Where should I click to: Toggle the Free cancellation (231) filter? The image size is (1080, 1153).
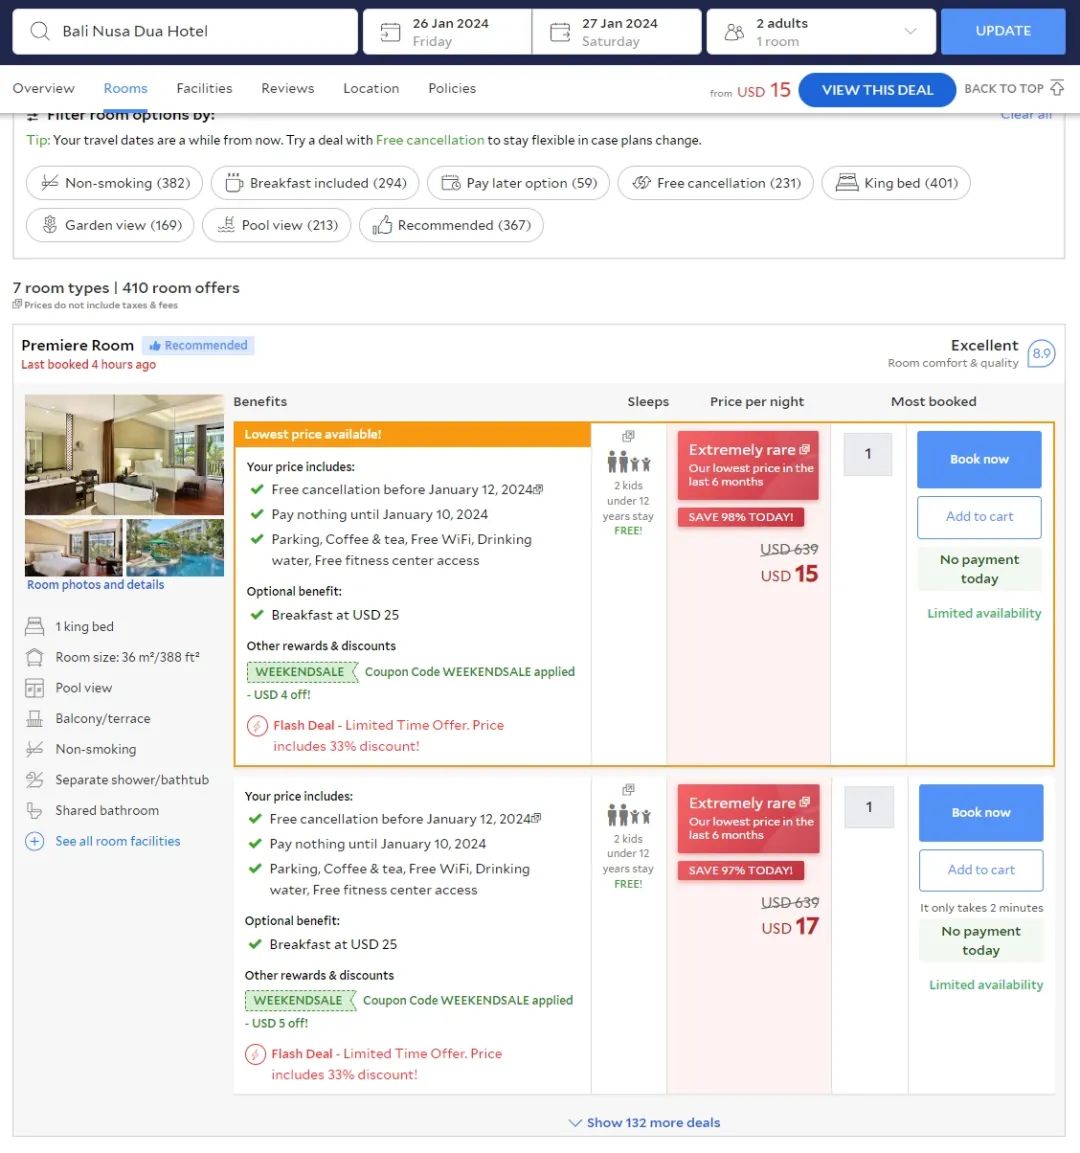point(715,183)
